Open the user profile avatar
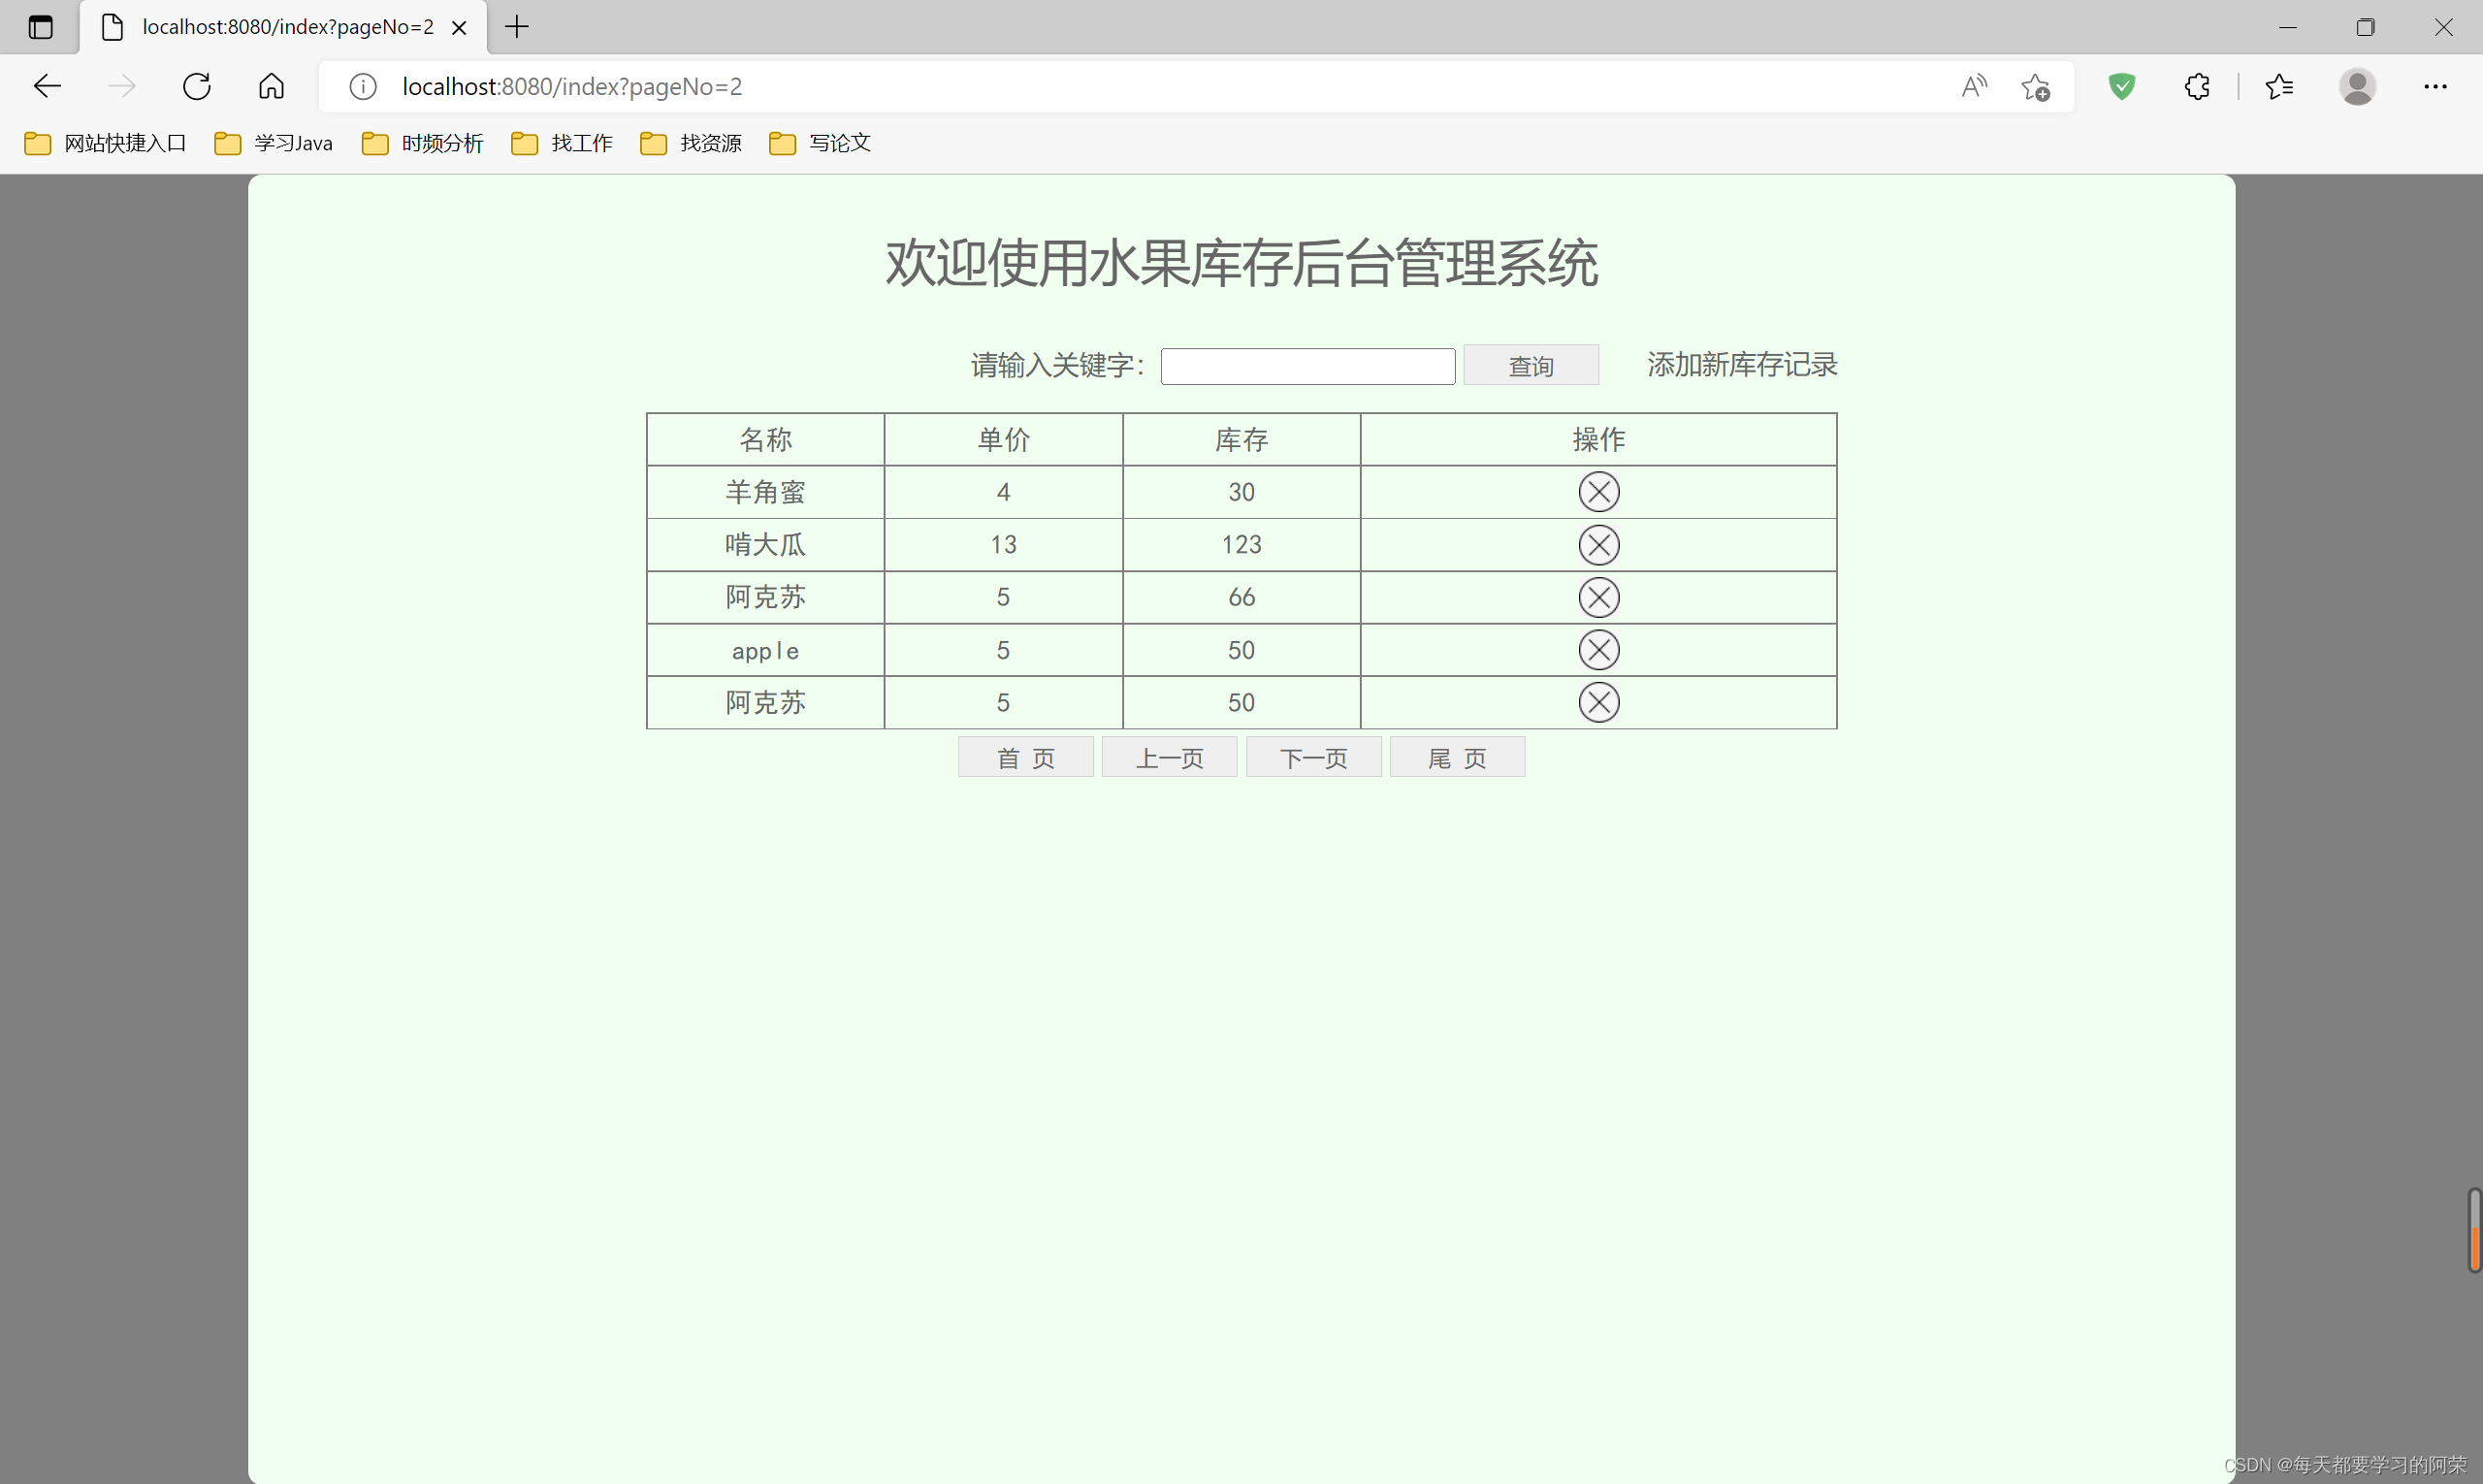Screen dimensions: 2483x1484 click(2357, 87)
